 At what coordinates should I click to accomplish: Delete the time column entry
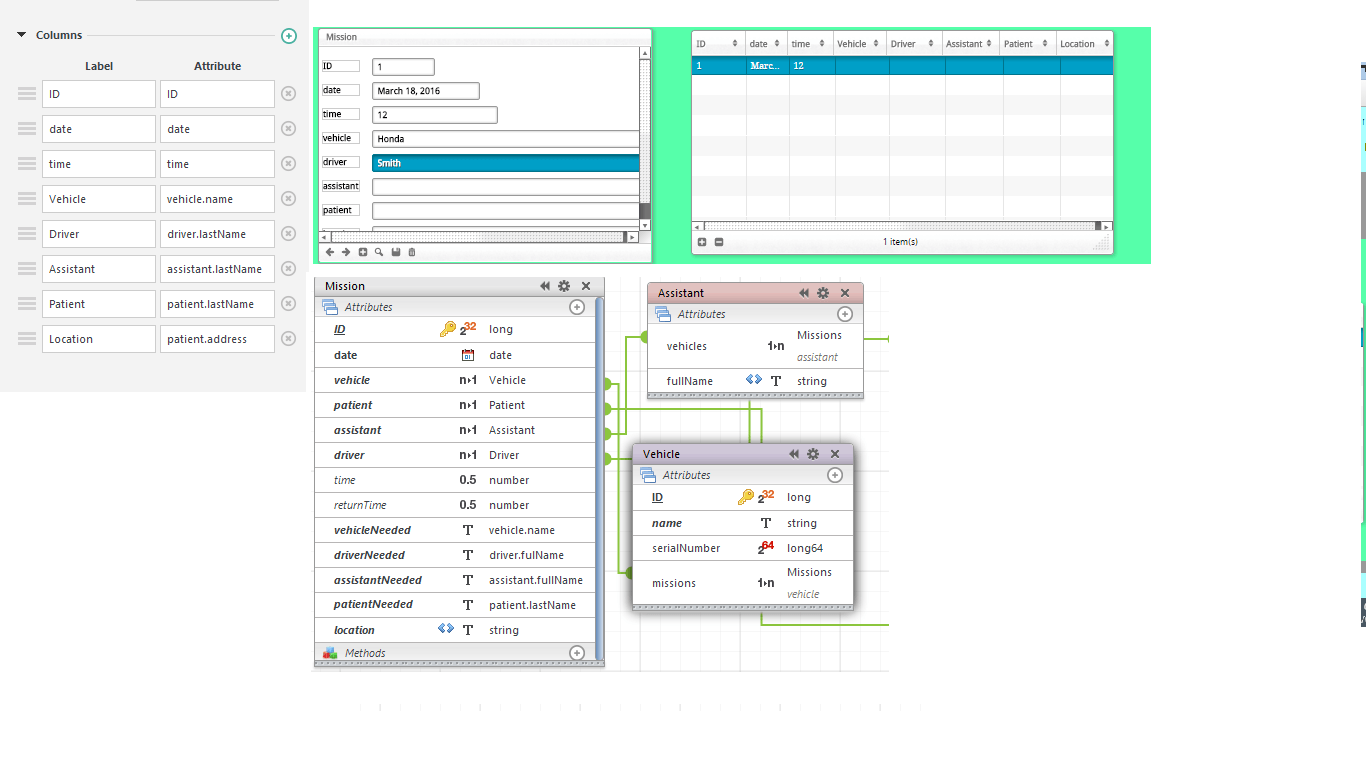click(x=288, y=164)
